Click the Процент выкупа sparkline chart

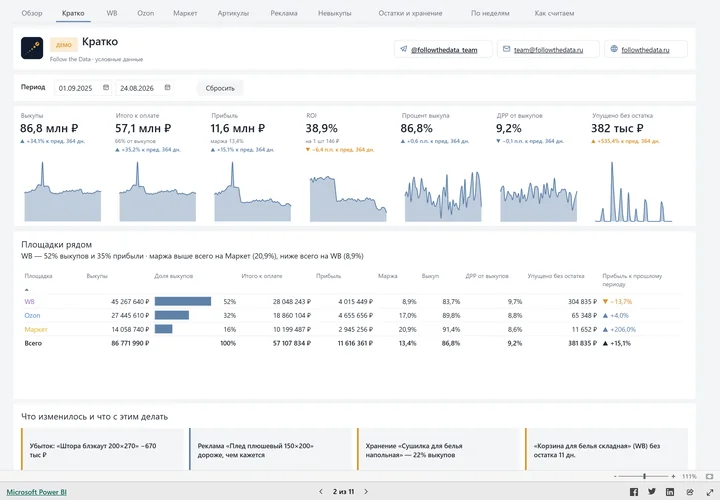click(443, 197)
